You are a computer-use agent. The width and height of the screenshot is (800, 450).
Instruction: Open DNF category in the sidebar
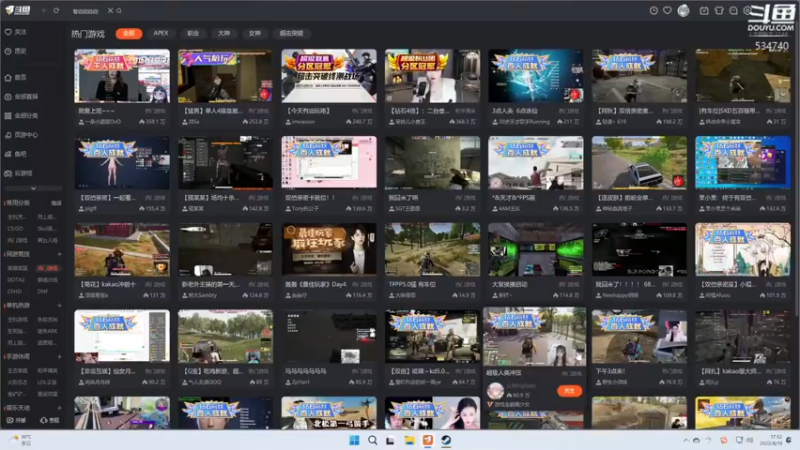42,291
